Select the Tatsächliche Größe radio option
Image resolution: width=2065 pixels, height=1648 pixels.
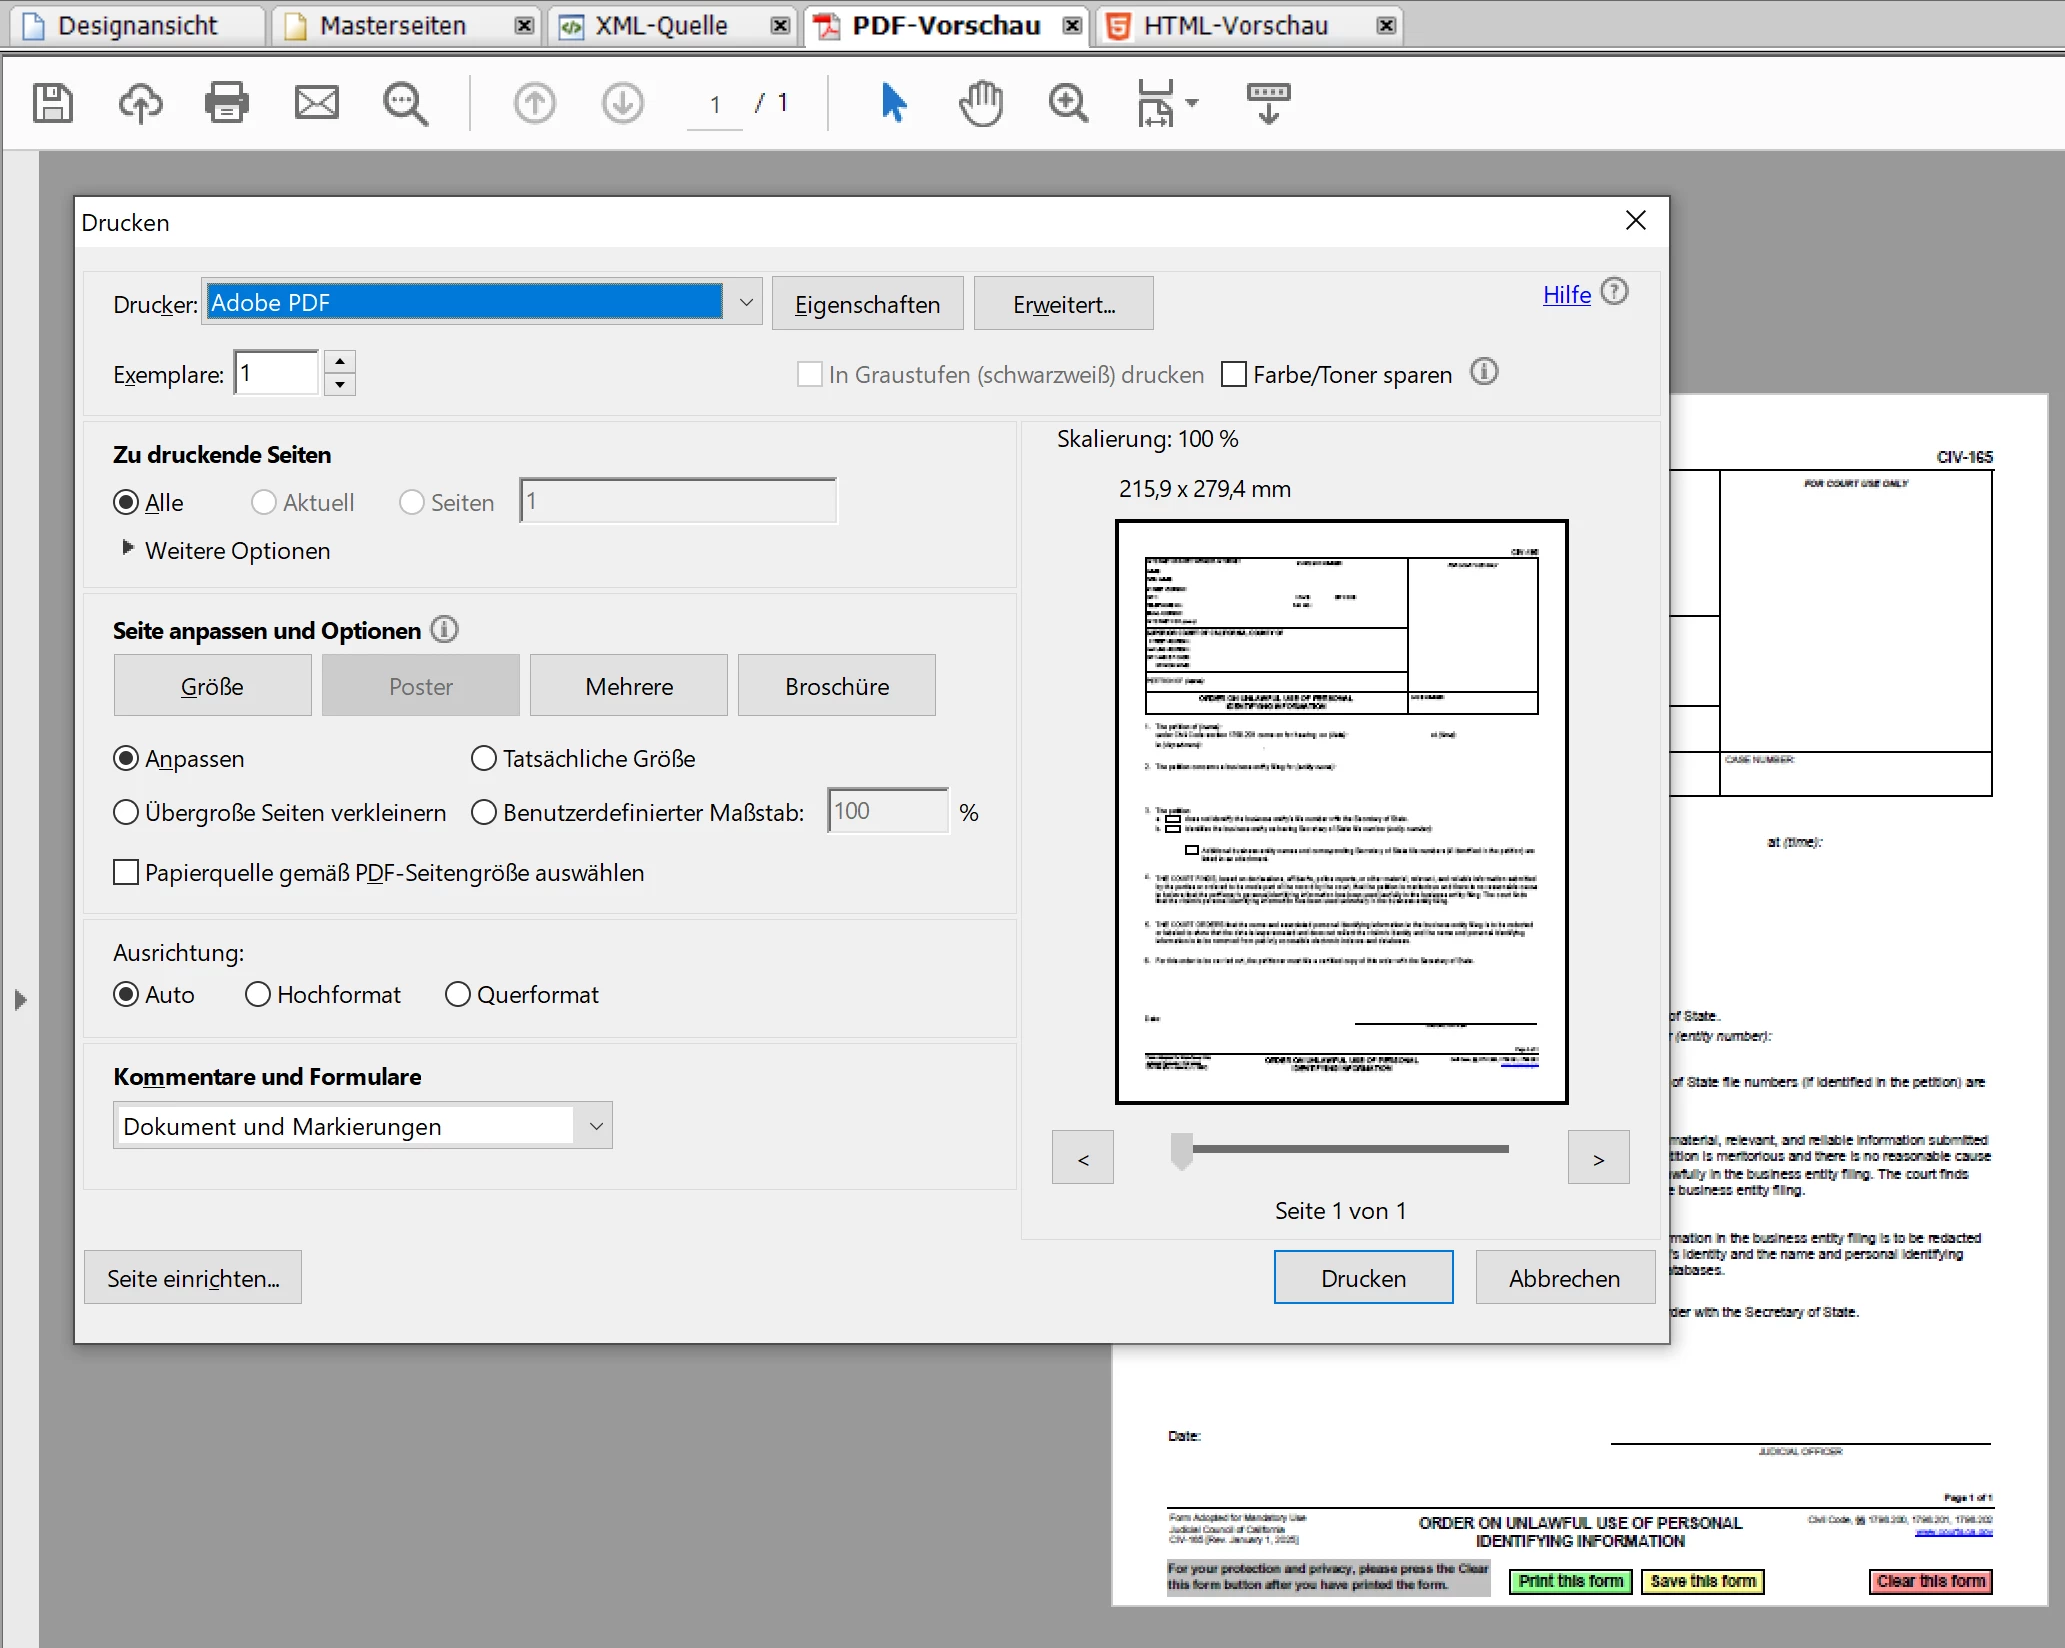484,759
